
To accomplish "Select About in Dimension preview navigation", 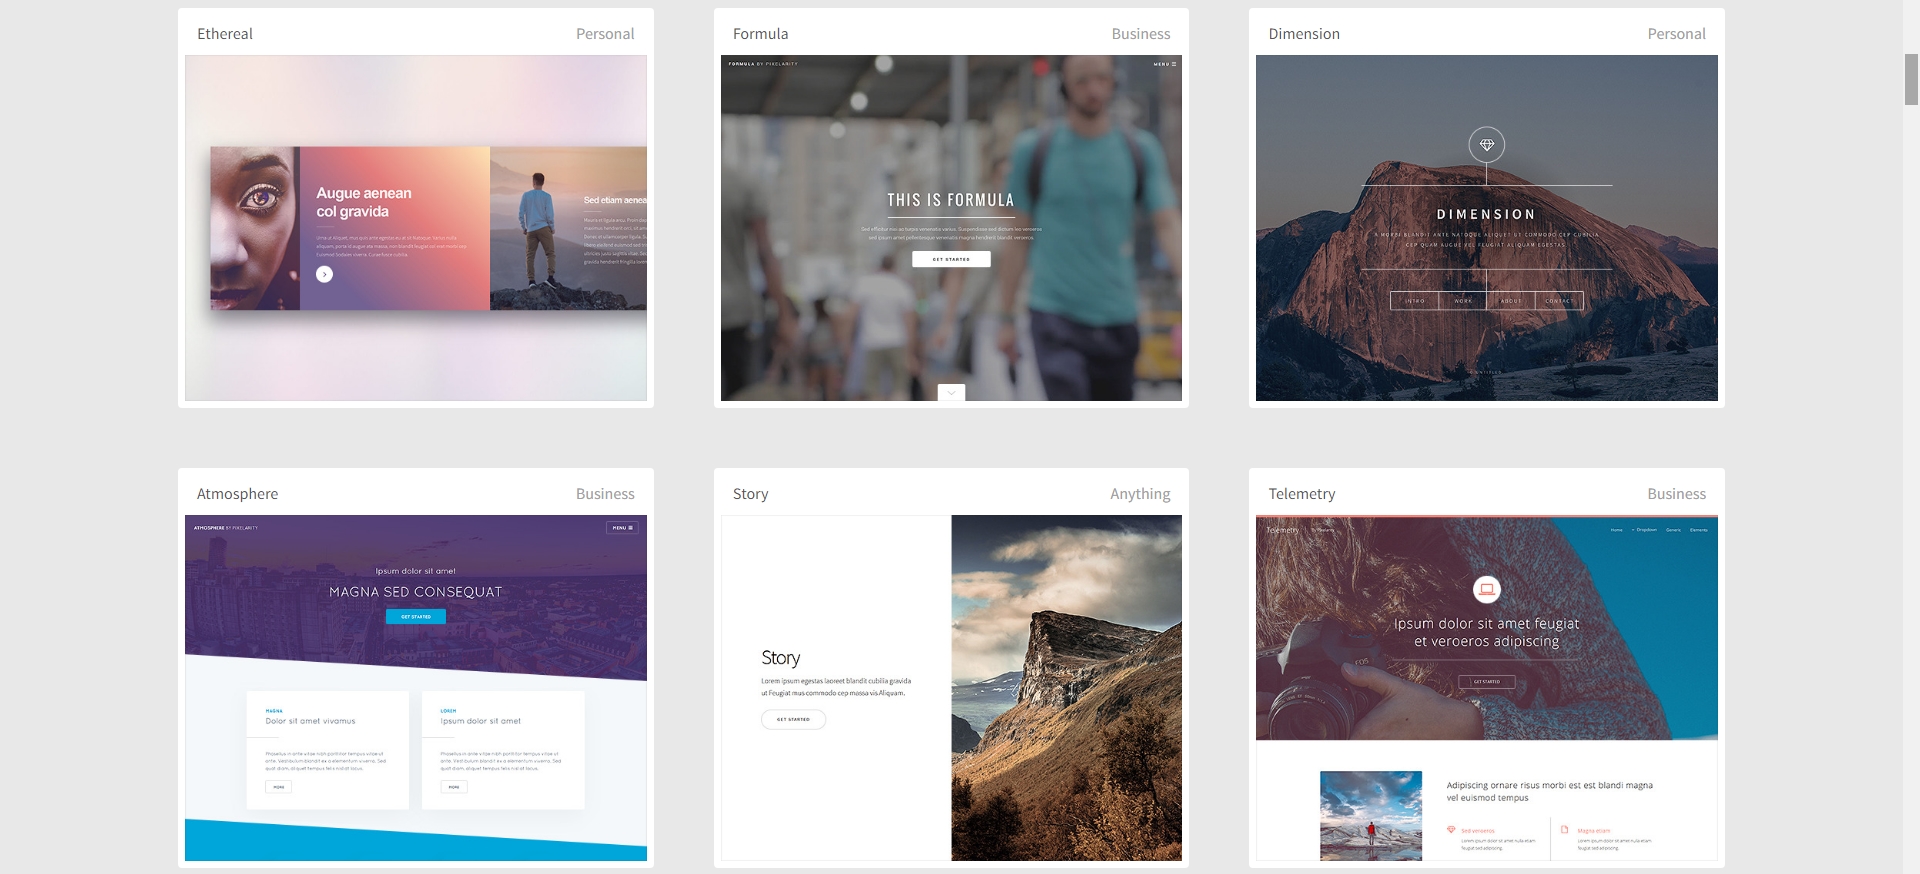I will click(1510, 301).
